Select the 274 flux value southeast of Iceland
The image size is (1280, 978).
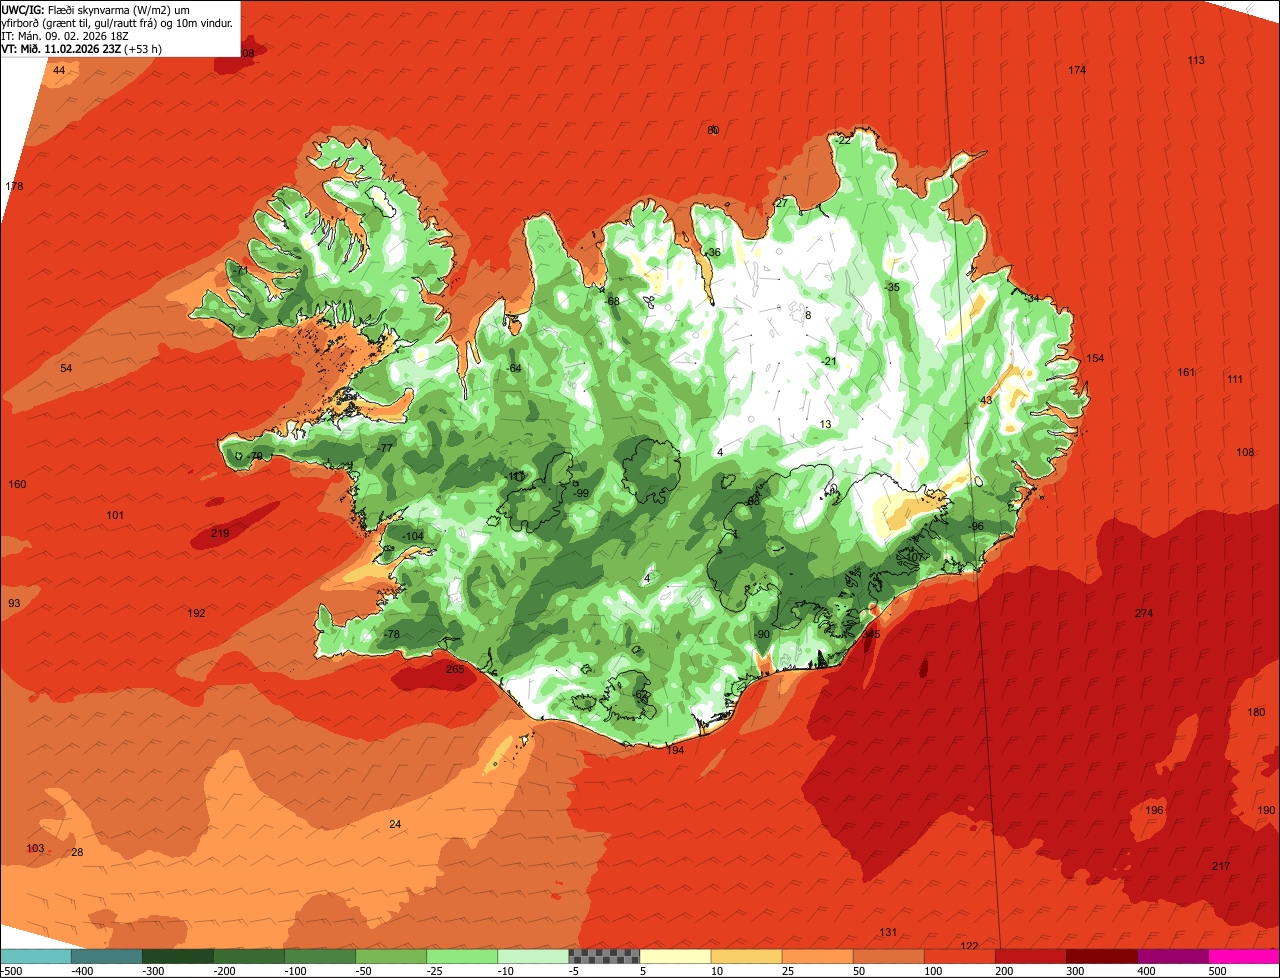pyautogui.click(x=1144, y=613)
